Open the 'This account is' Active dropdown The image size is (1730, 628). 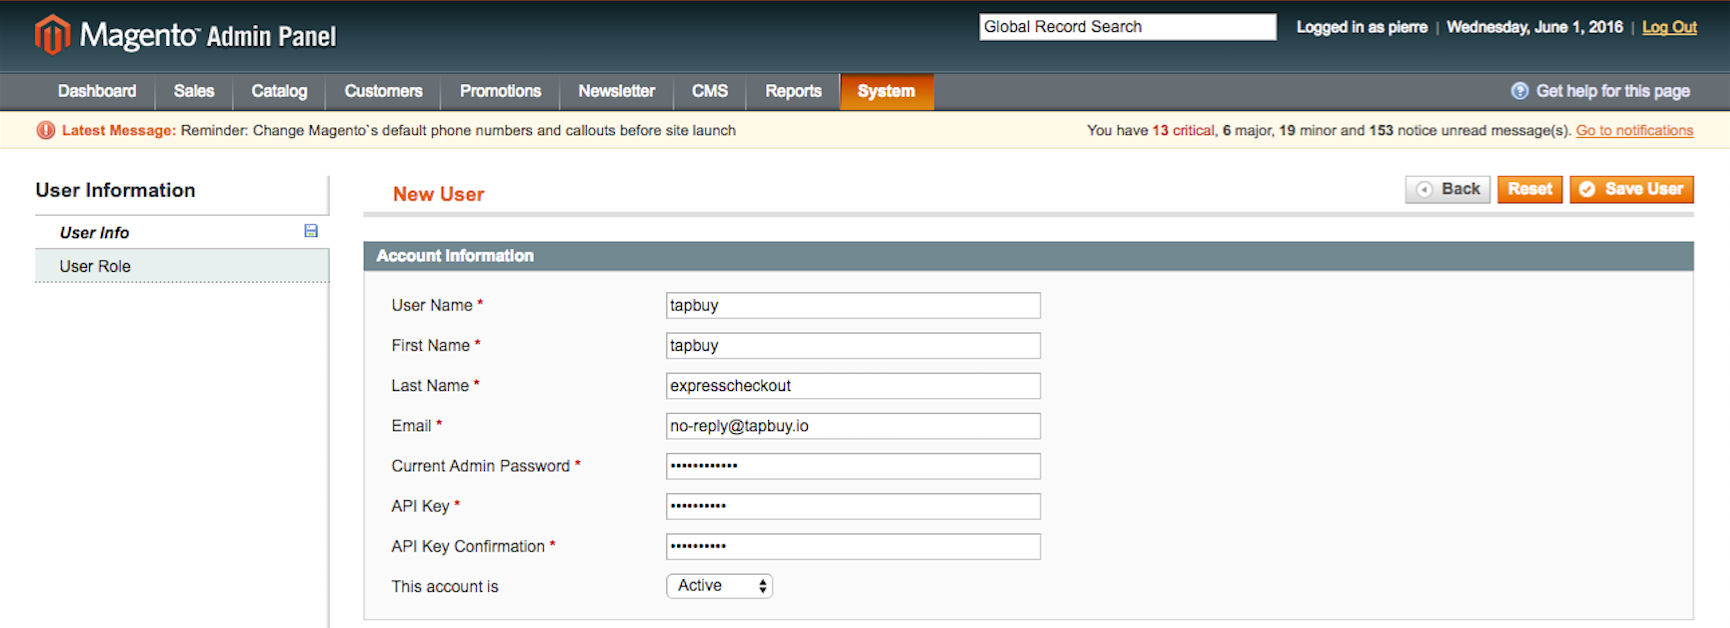tap(719, 586)
